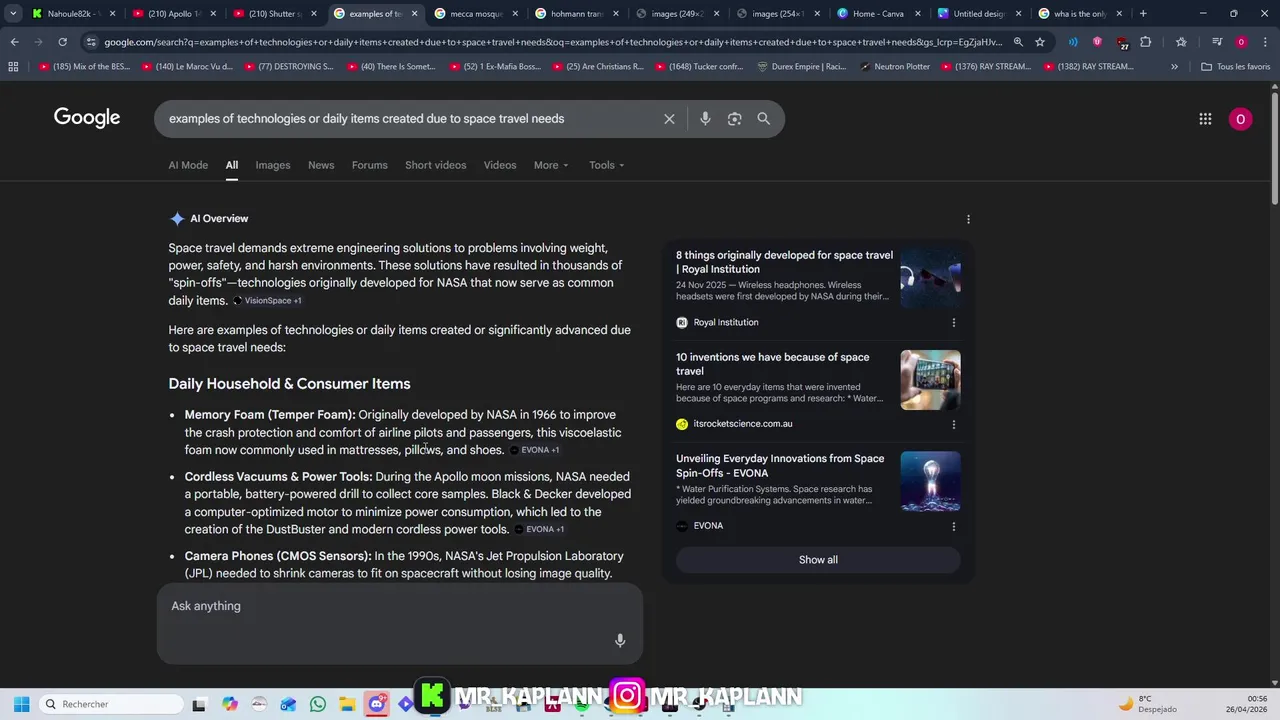Switch to AI Mode tab
This screenshot has height=720, width=1280.
pyautogui.click(x=188, y=165)
